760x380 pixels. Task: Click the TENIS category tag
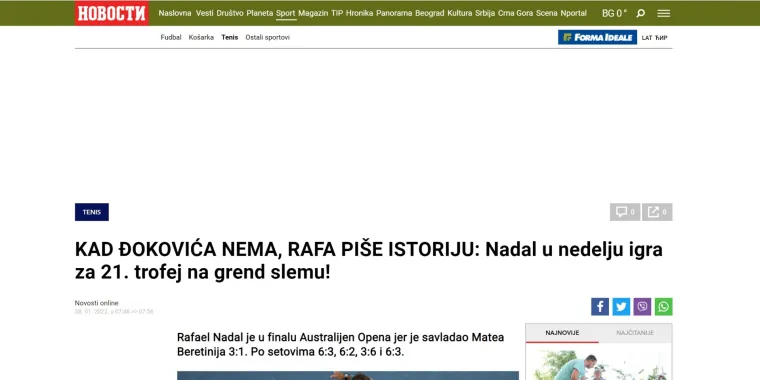point(92,212)
